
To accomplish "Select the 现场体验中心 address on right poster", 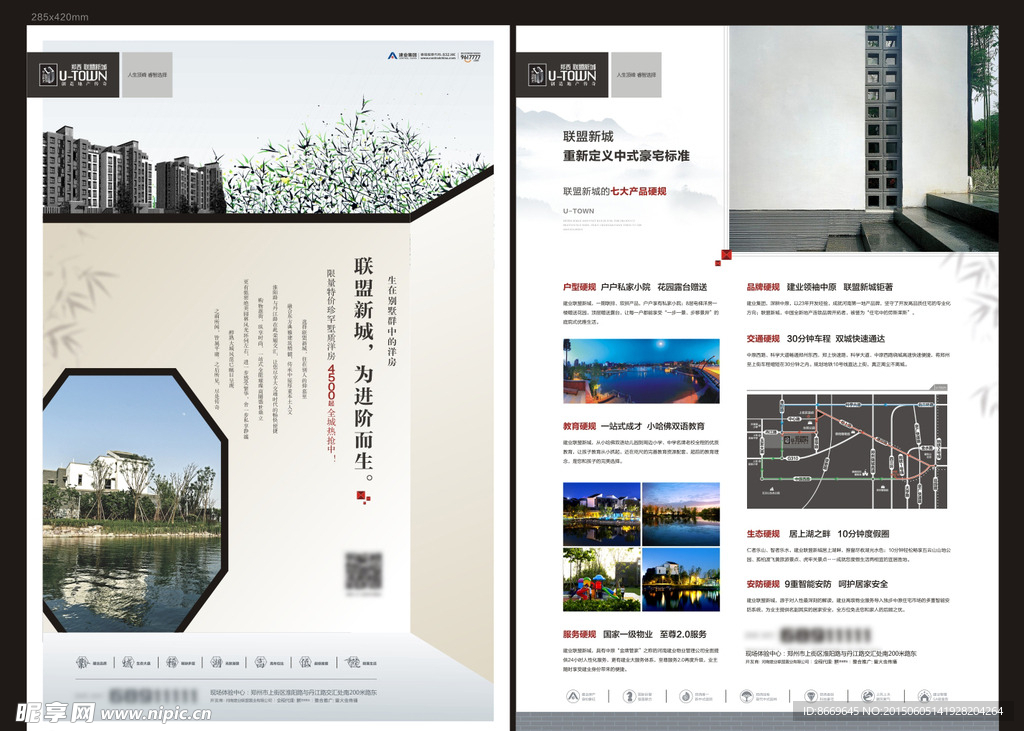I will [x=831, y=653].
